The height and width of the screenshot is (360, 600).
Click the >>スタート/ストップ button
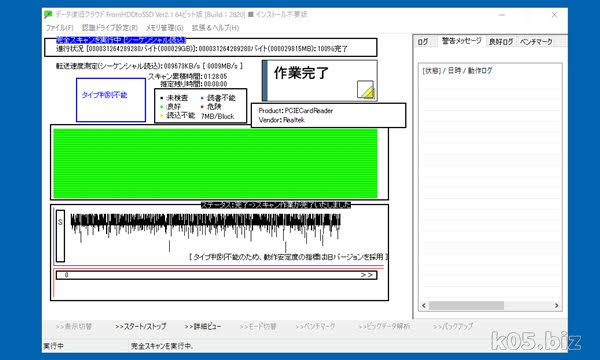(140, 326)
